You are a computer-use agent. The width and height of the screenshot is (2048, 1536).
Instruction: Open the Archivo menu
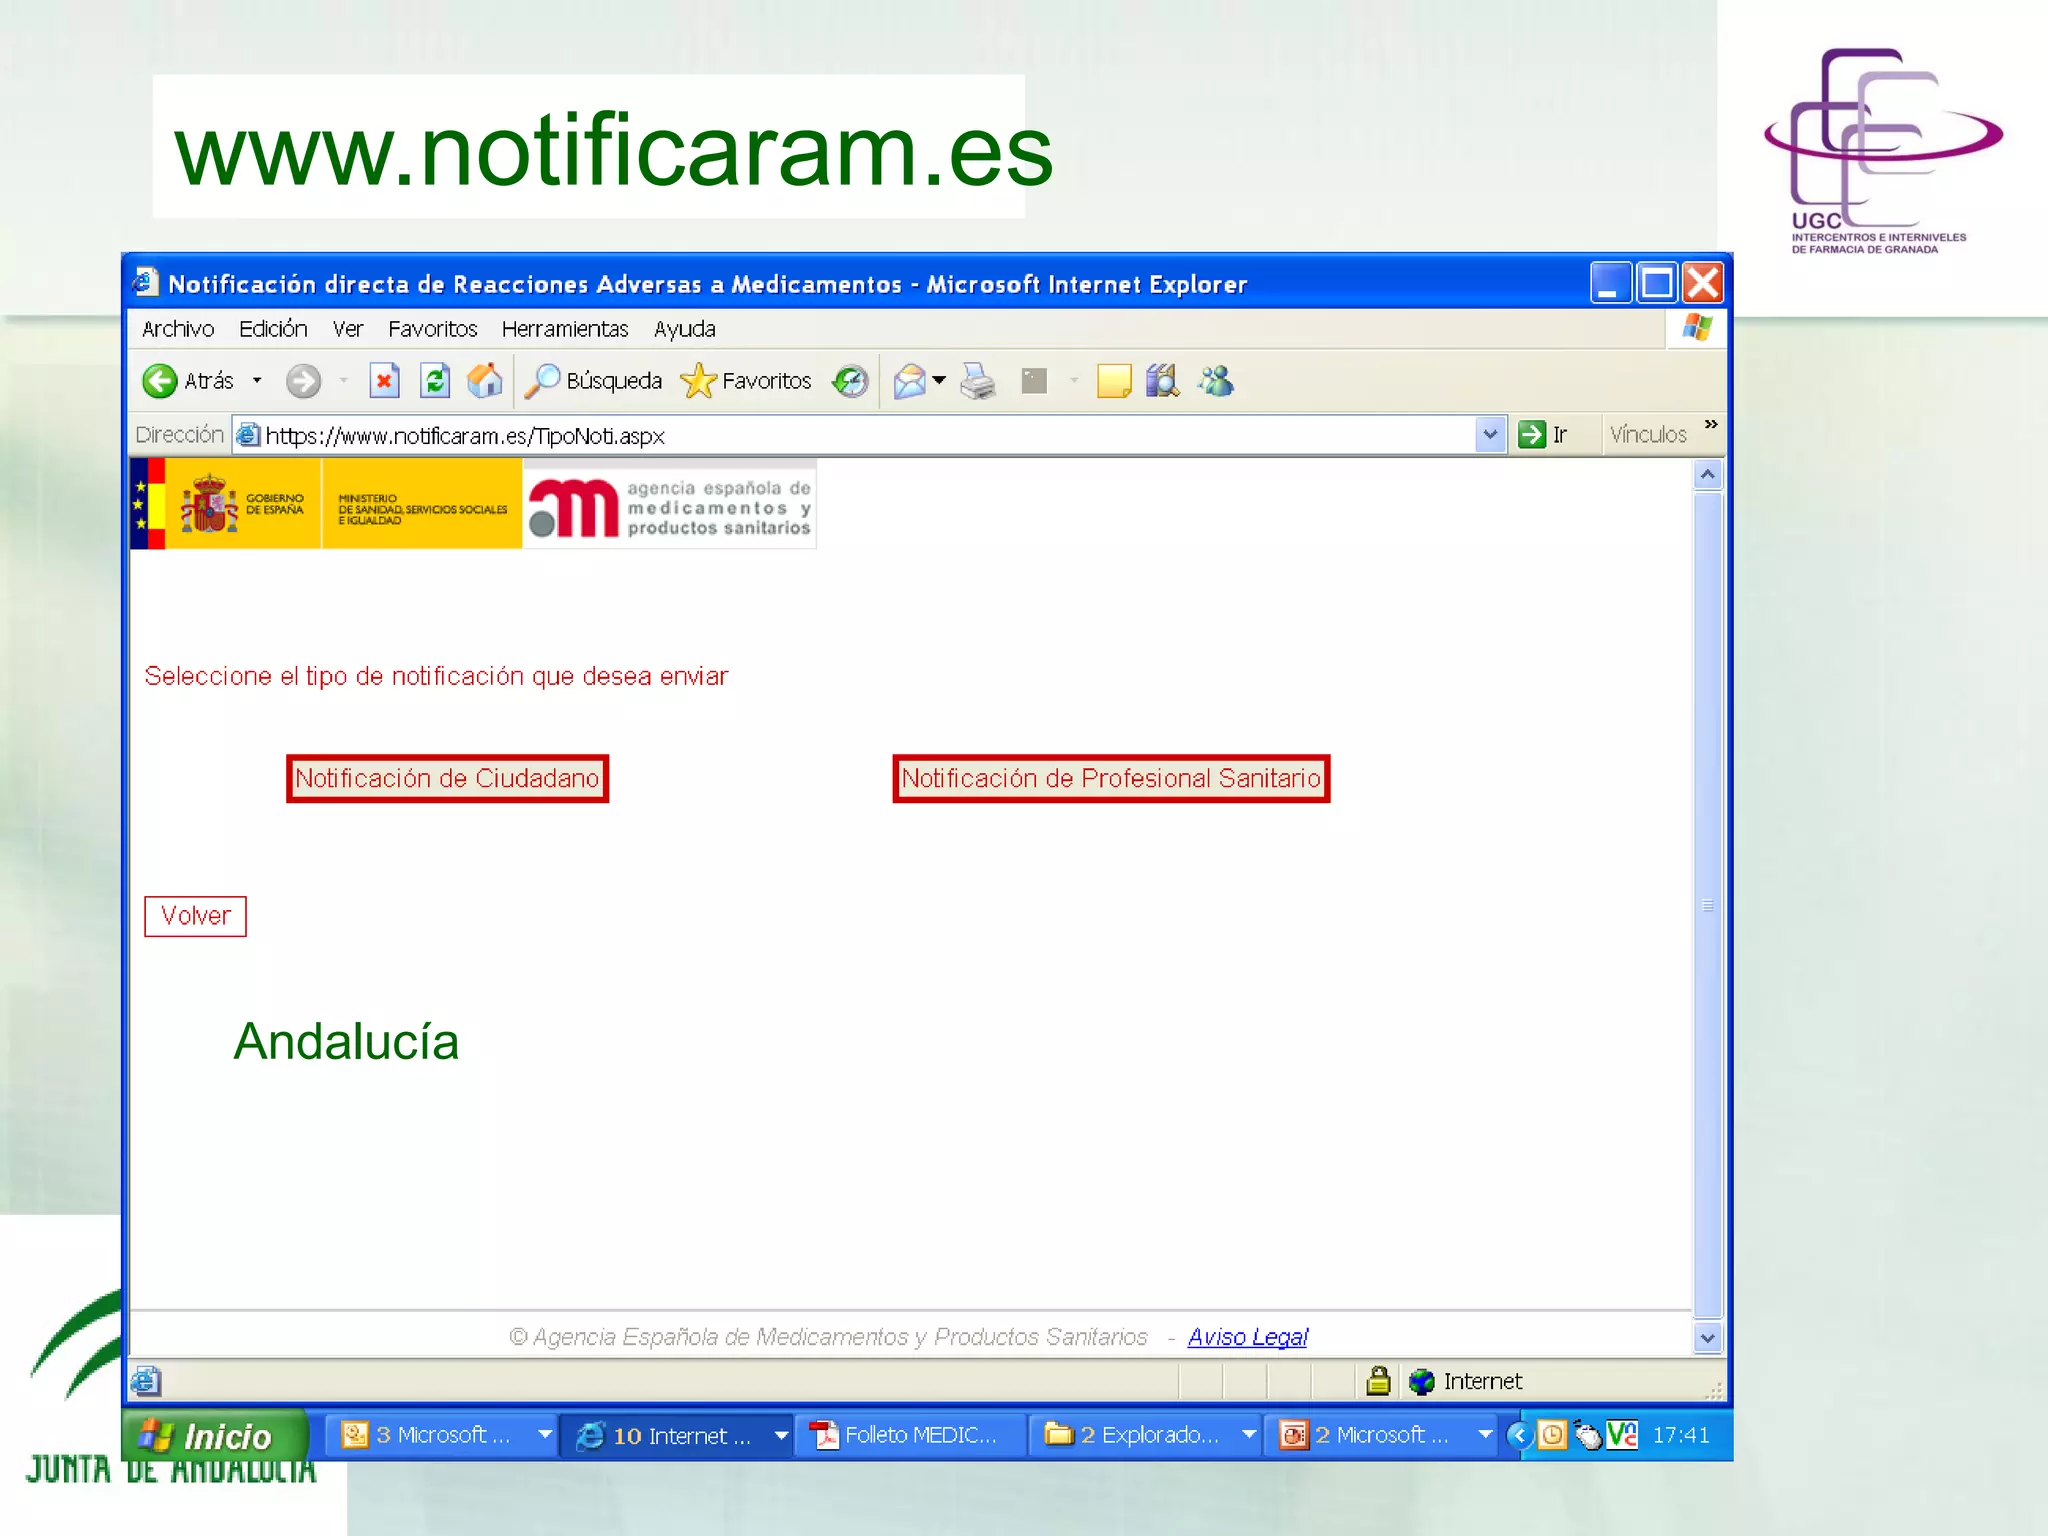pos(178,329)
